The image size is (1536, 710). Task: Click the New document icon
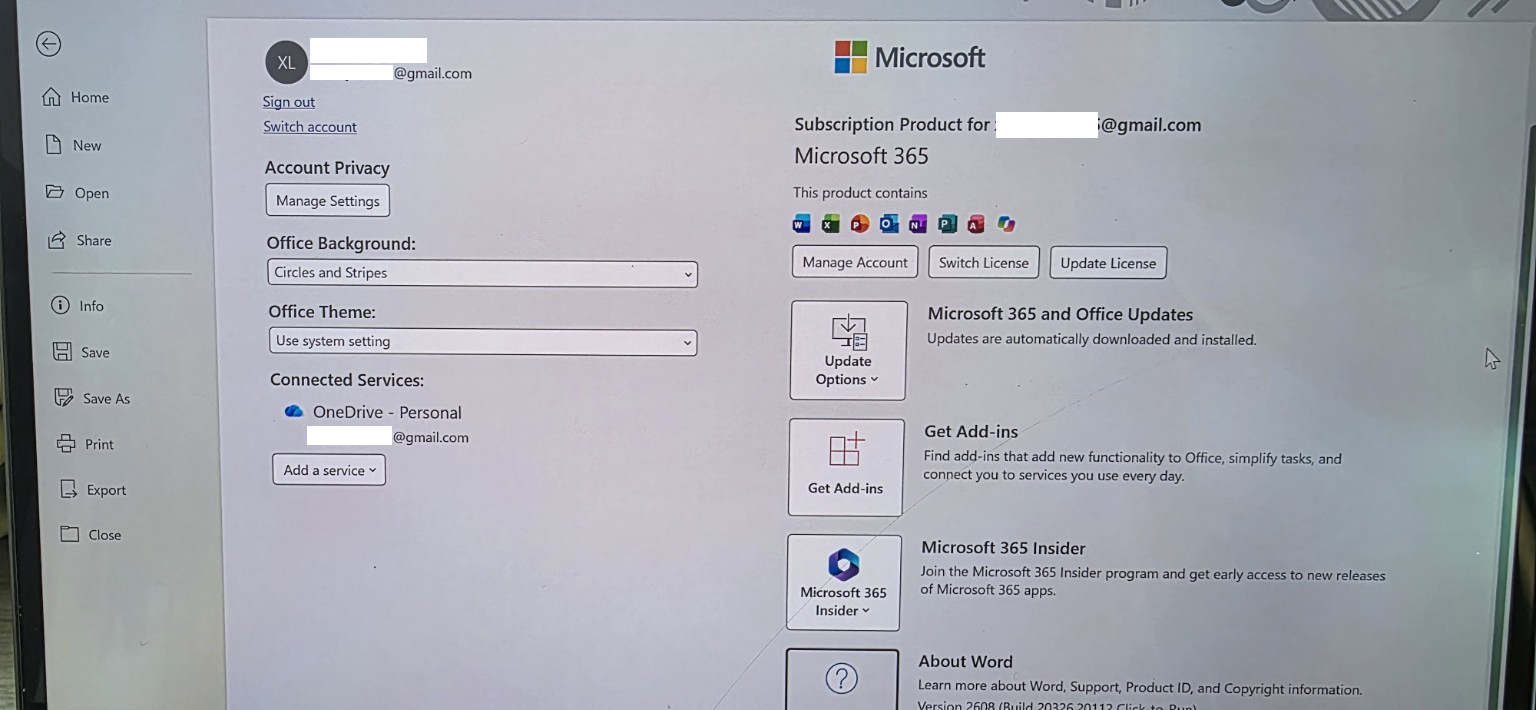point(55,145)
